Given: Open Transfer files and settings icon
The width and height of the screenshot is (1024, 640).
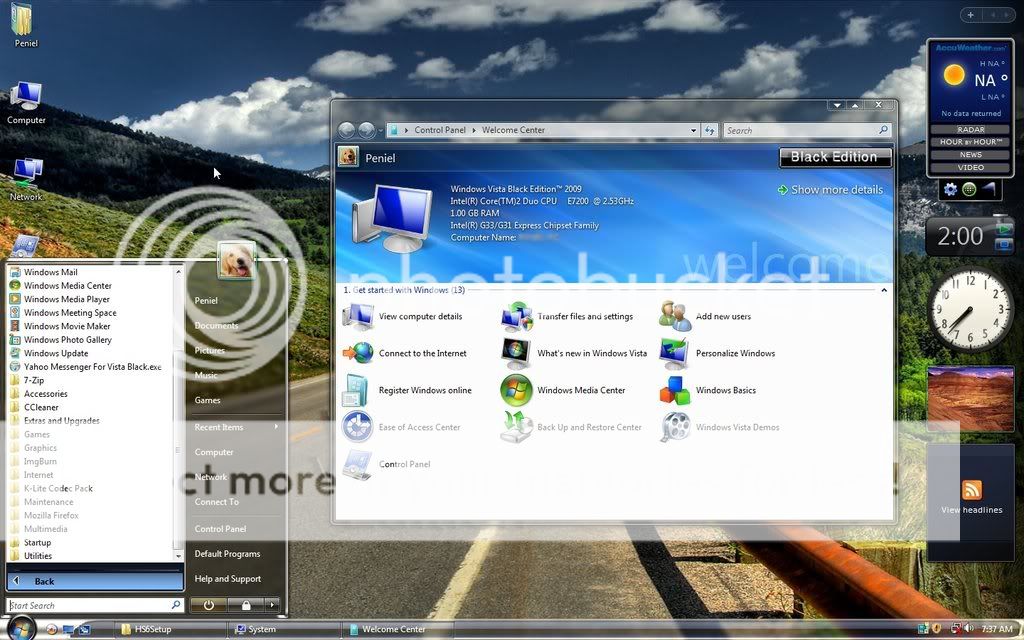Looking at the screenshot, I should pyautogui.click(x=517, y=317).
